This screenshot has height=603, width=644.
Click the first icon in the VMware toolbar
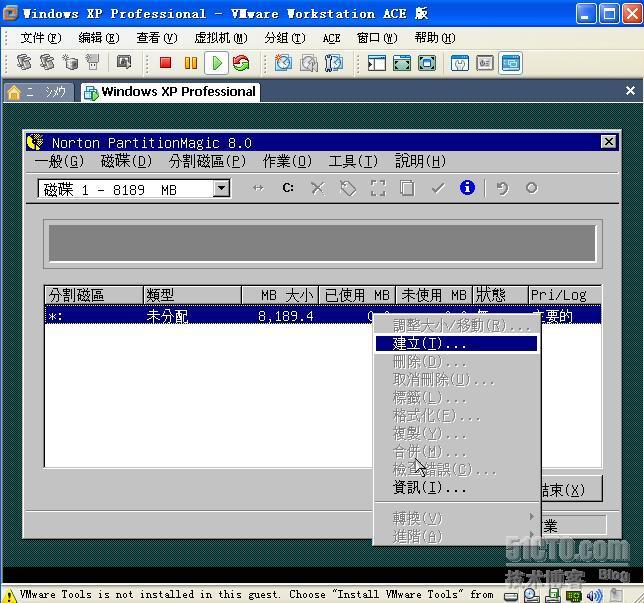[24, 62]
